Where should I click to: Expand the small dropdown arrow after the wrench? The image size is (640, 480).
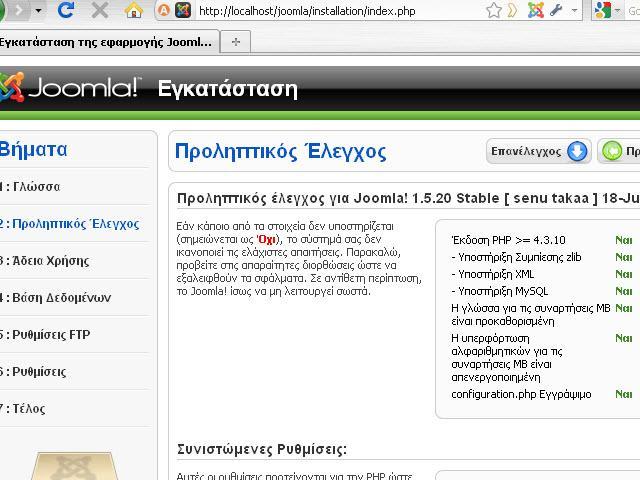(x=574, y=11)
